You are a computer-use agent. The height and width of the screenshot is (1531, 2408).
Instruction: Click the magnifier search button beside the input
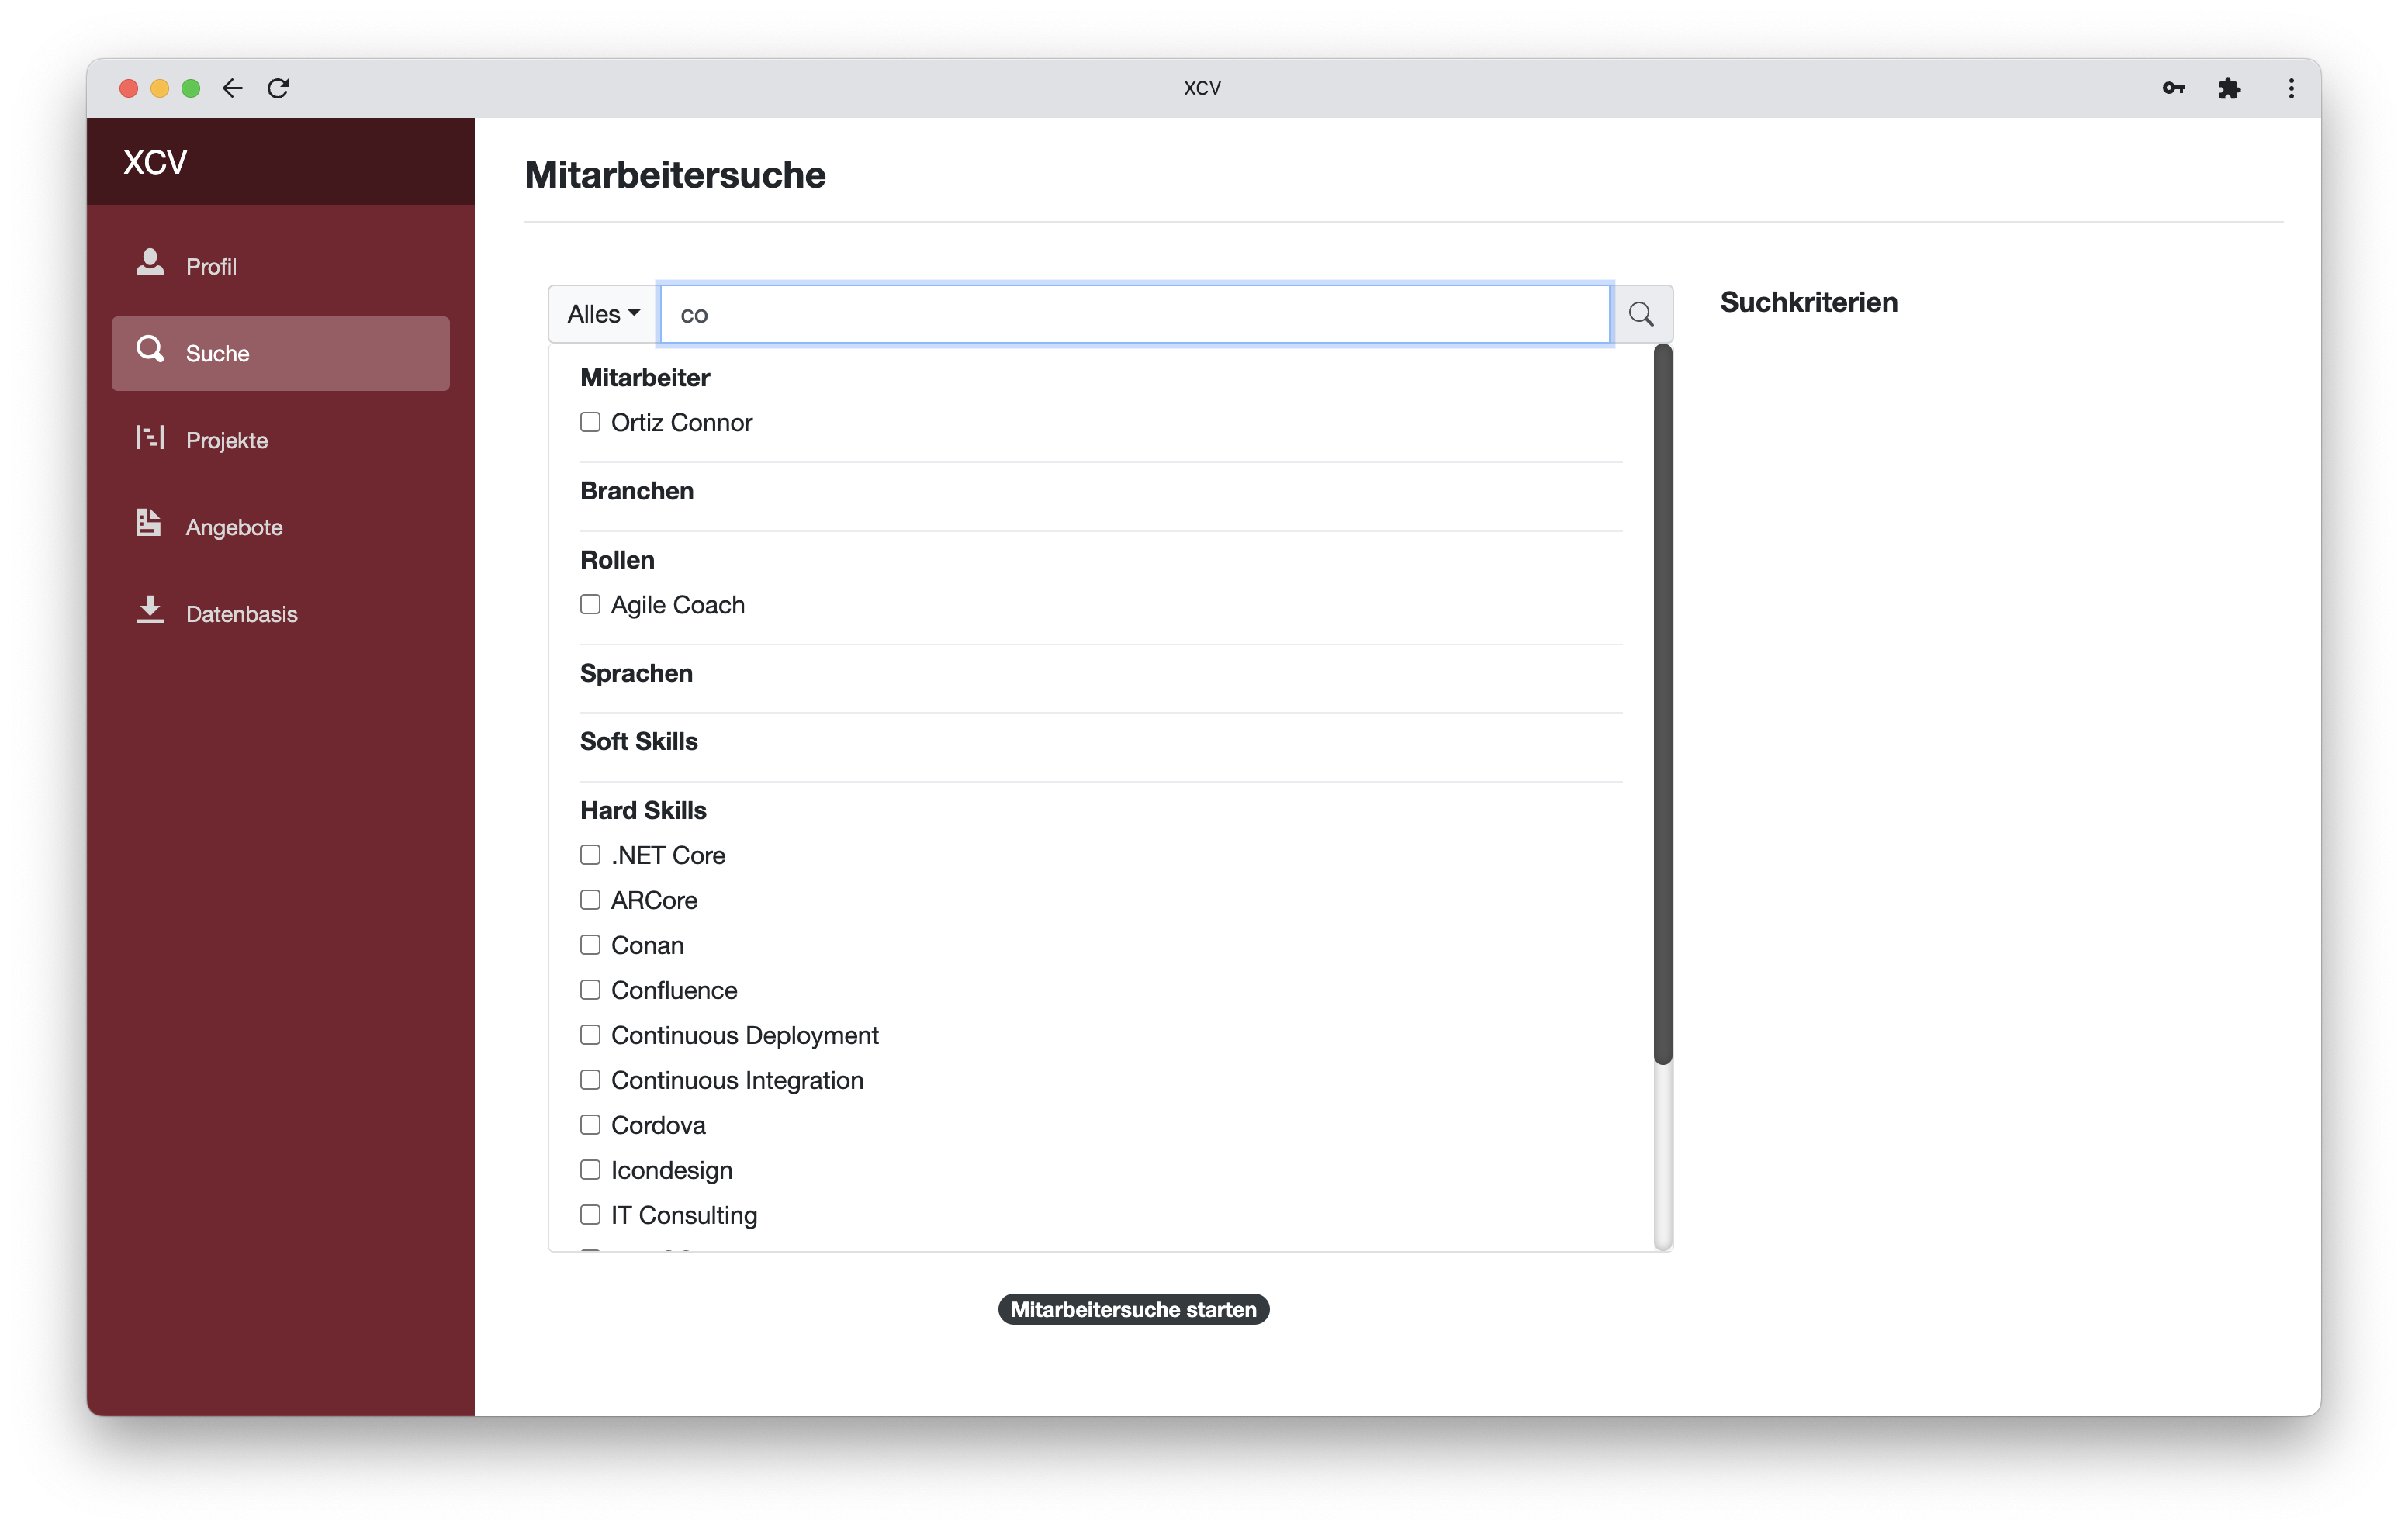[x=1641, y=314]
